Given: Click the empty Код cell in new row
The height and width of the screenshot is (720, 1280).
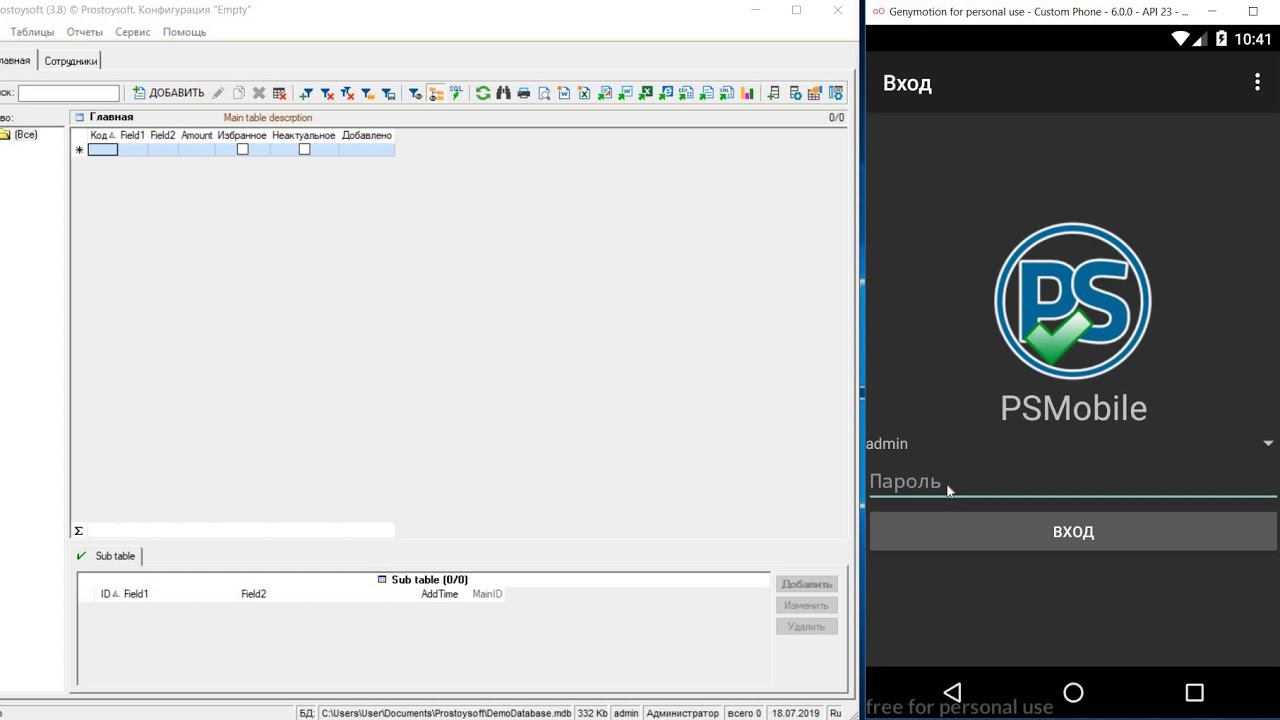Looking at the screenshot, I should pyautogui.click(x=103, y=149).
